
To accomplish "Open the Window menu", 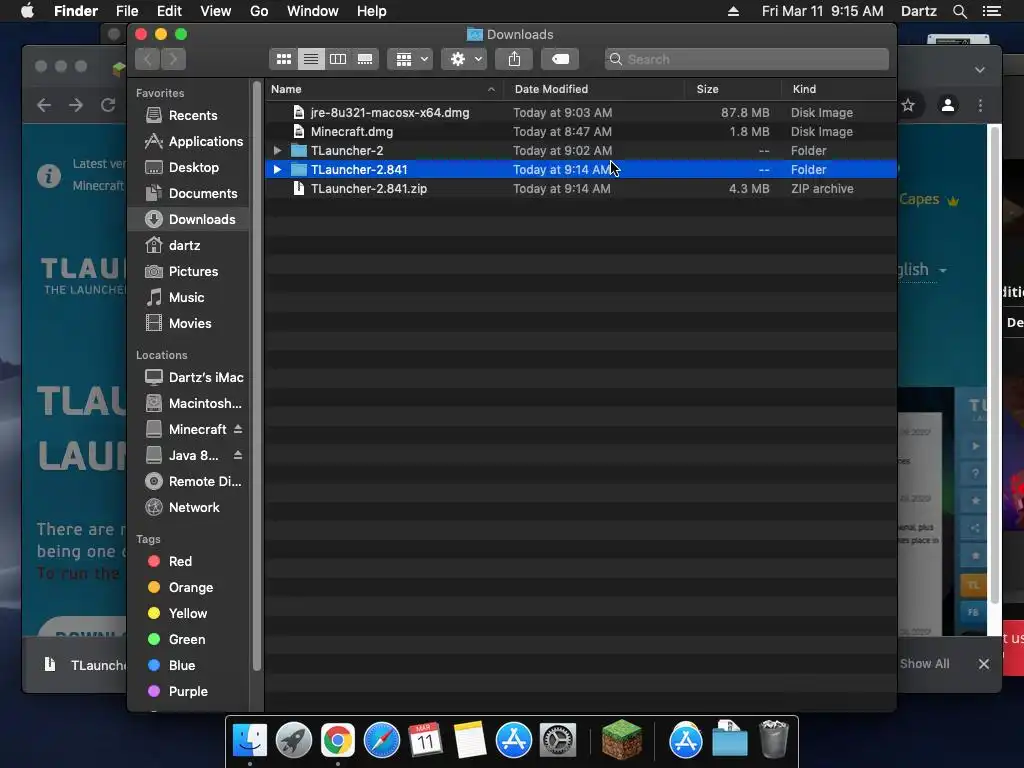I will click(312, 11).
